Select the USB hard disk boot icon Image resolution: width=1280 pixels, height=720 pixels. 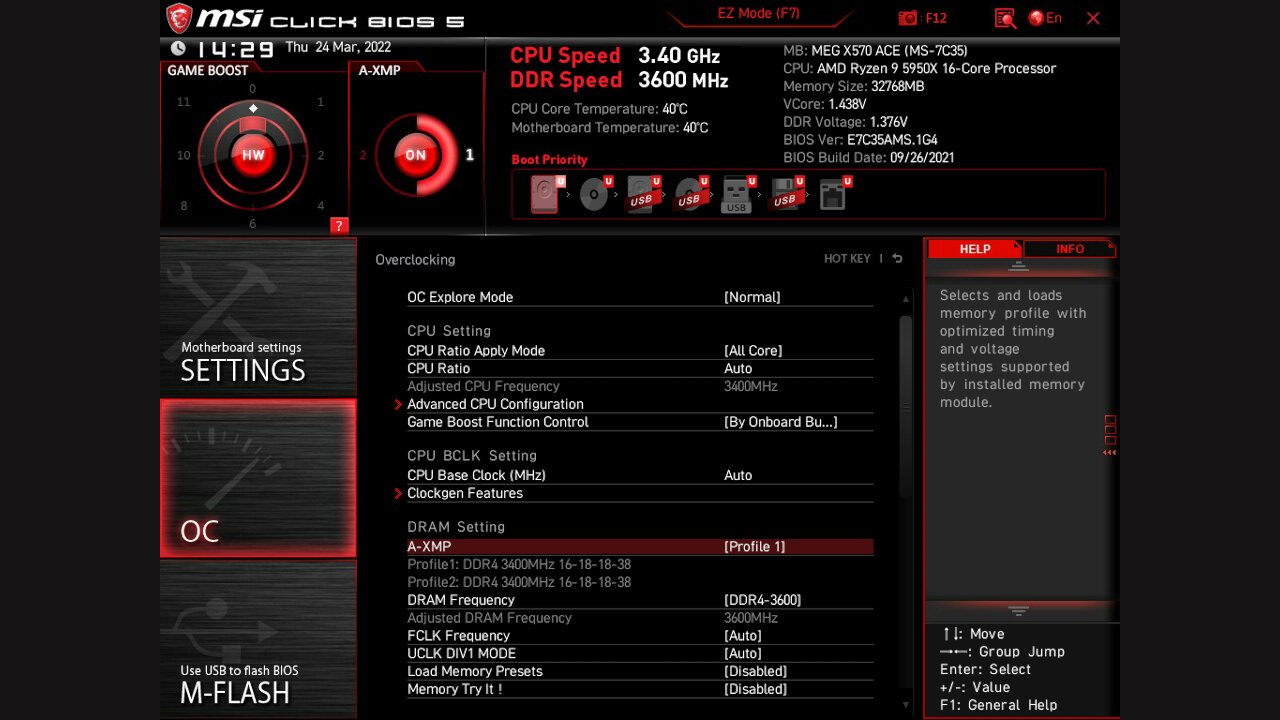[643, 193]
